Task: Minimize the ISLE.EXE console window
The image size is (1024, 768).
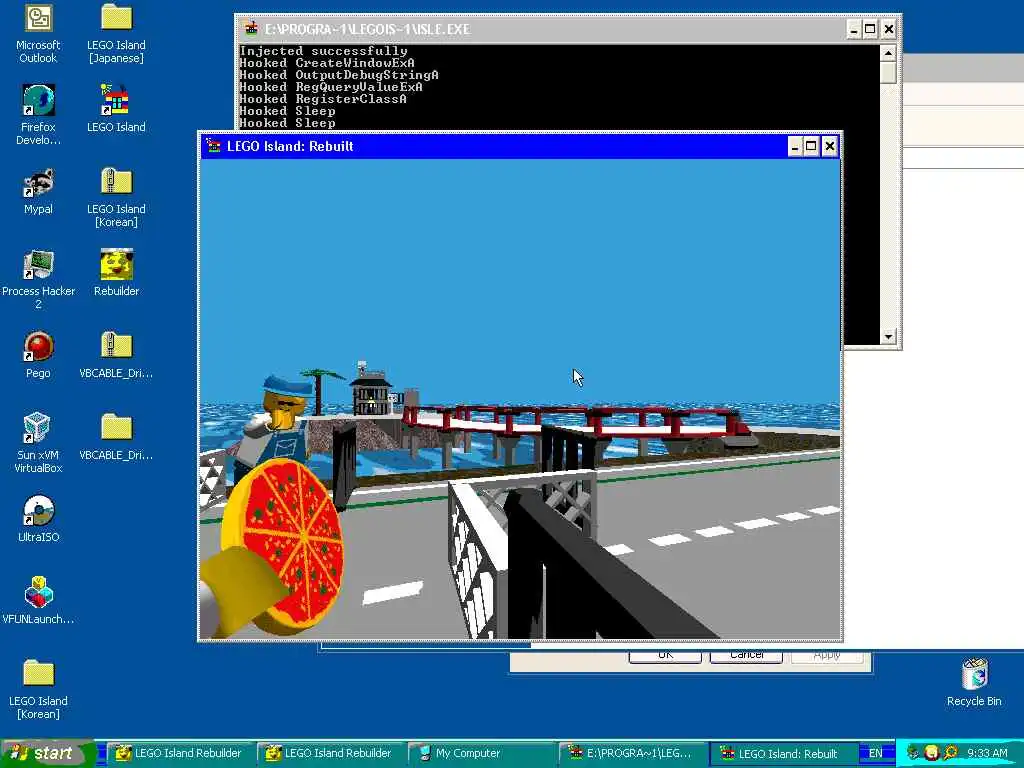Action: click(x=854, y=29)
